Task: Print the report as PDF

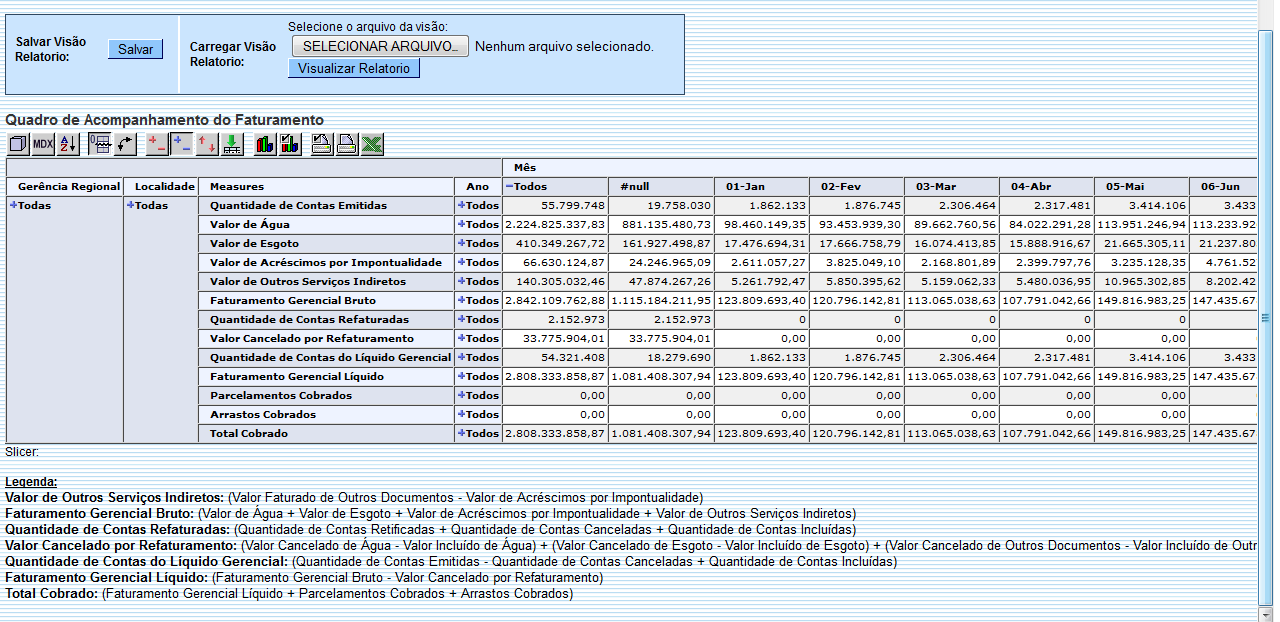Action: 346,144
